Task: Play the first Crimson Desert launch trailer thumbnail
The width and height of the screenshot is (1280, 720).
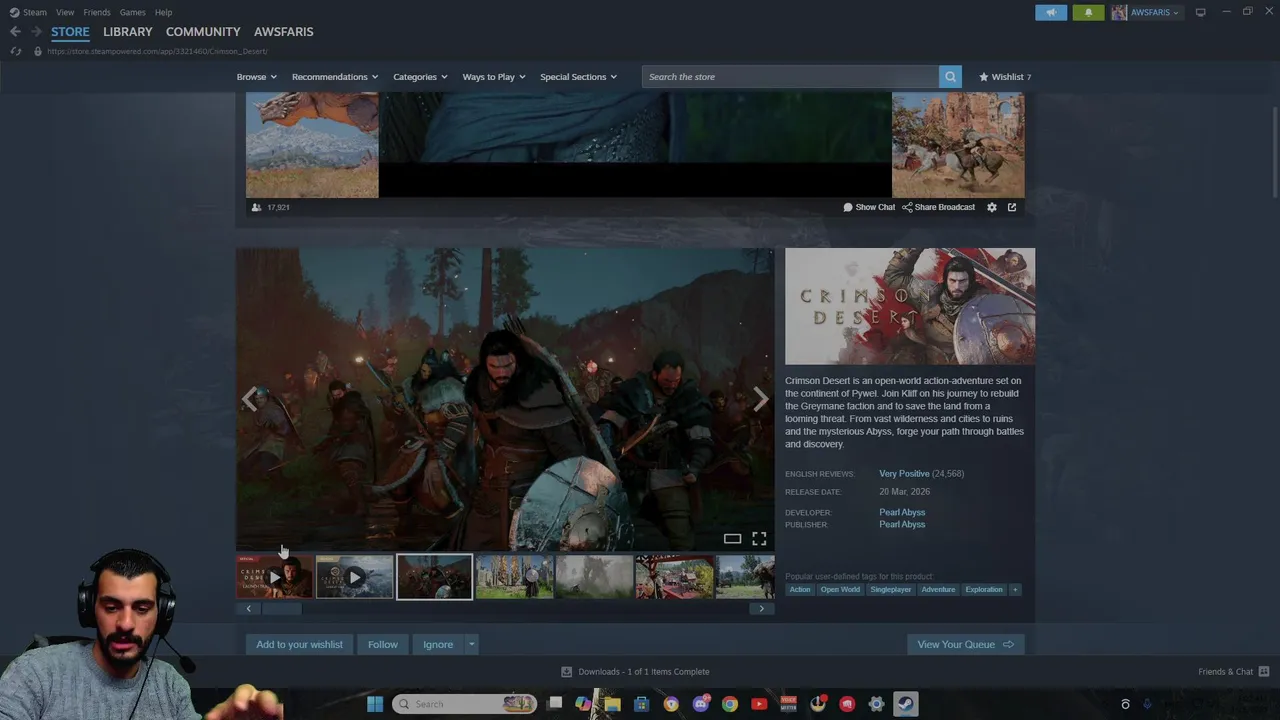Action: (275, 577)
